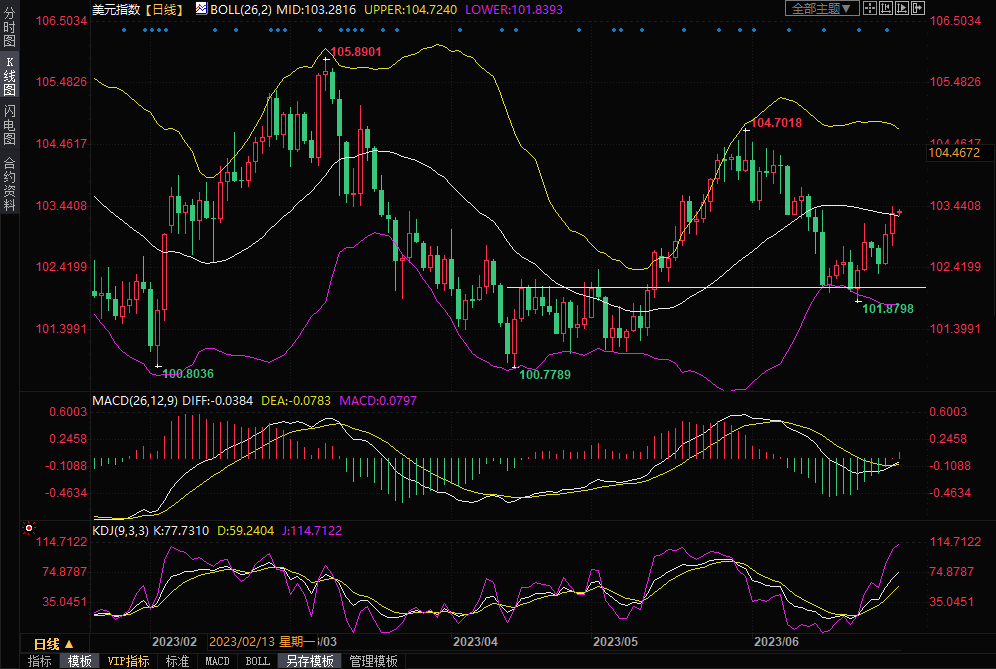The image size is (996, 669).
Task: Switch to the 分时图 view tab
Action: point(9,27)
